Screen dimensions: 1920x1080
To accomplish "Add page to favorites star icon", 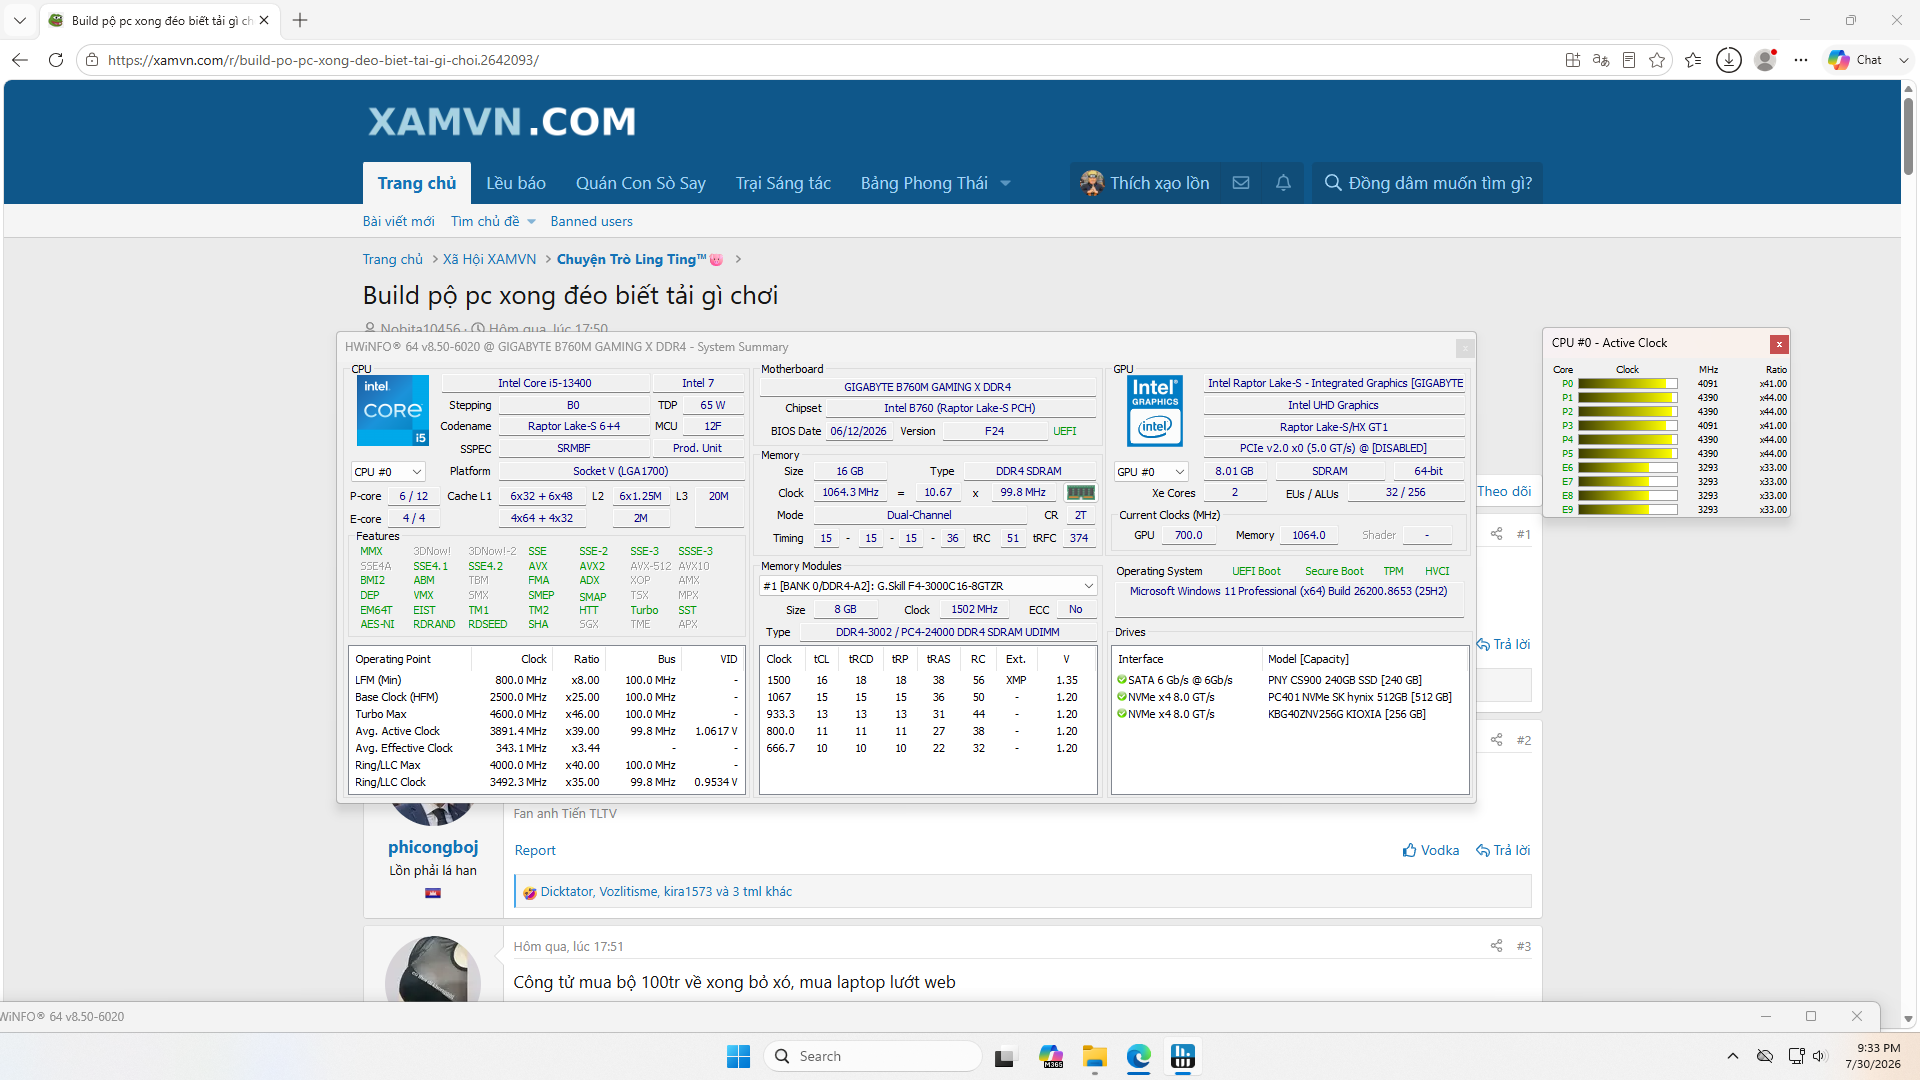I will [x=1657, y=60].
